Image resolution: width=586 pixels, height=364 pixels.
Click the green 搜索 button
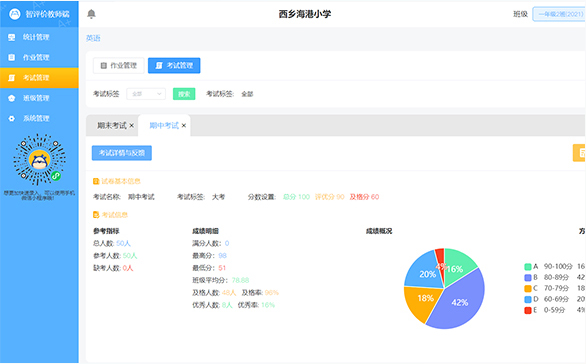pyautogui.click(x=184, y=94)
